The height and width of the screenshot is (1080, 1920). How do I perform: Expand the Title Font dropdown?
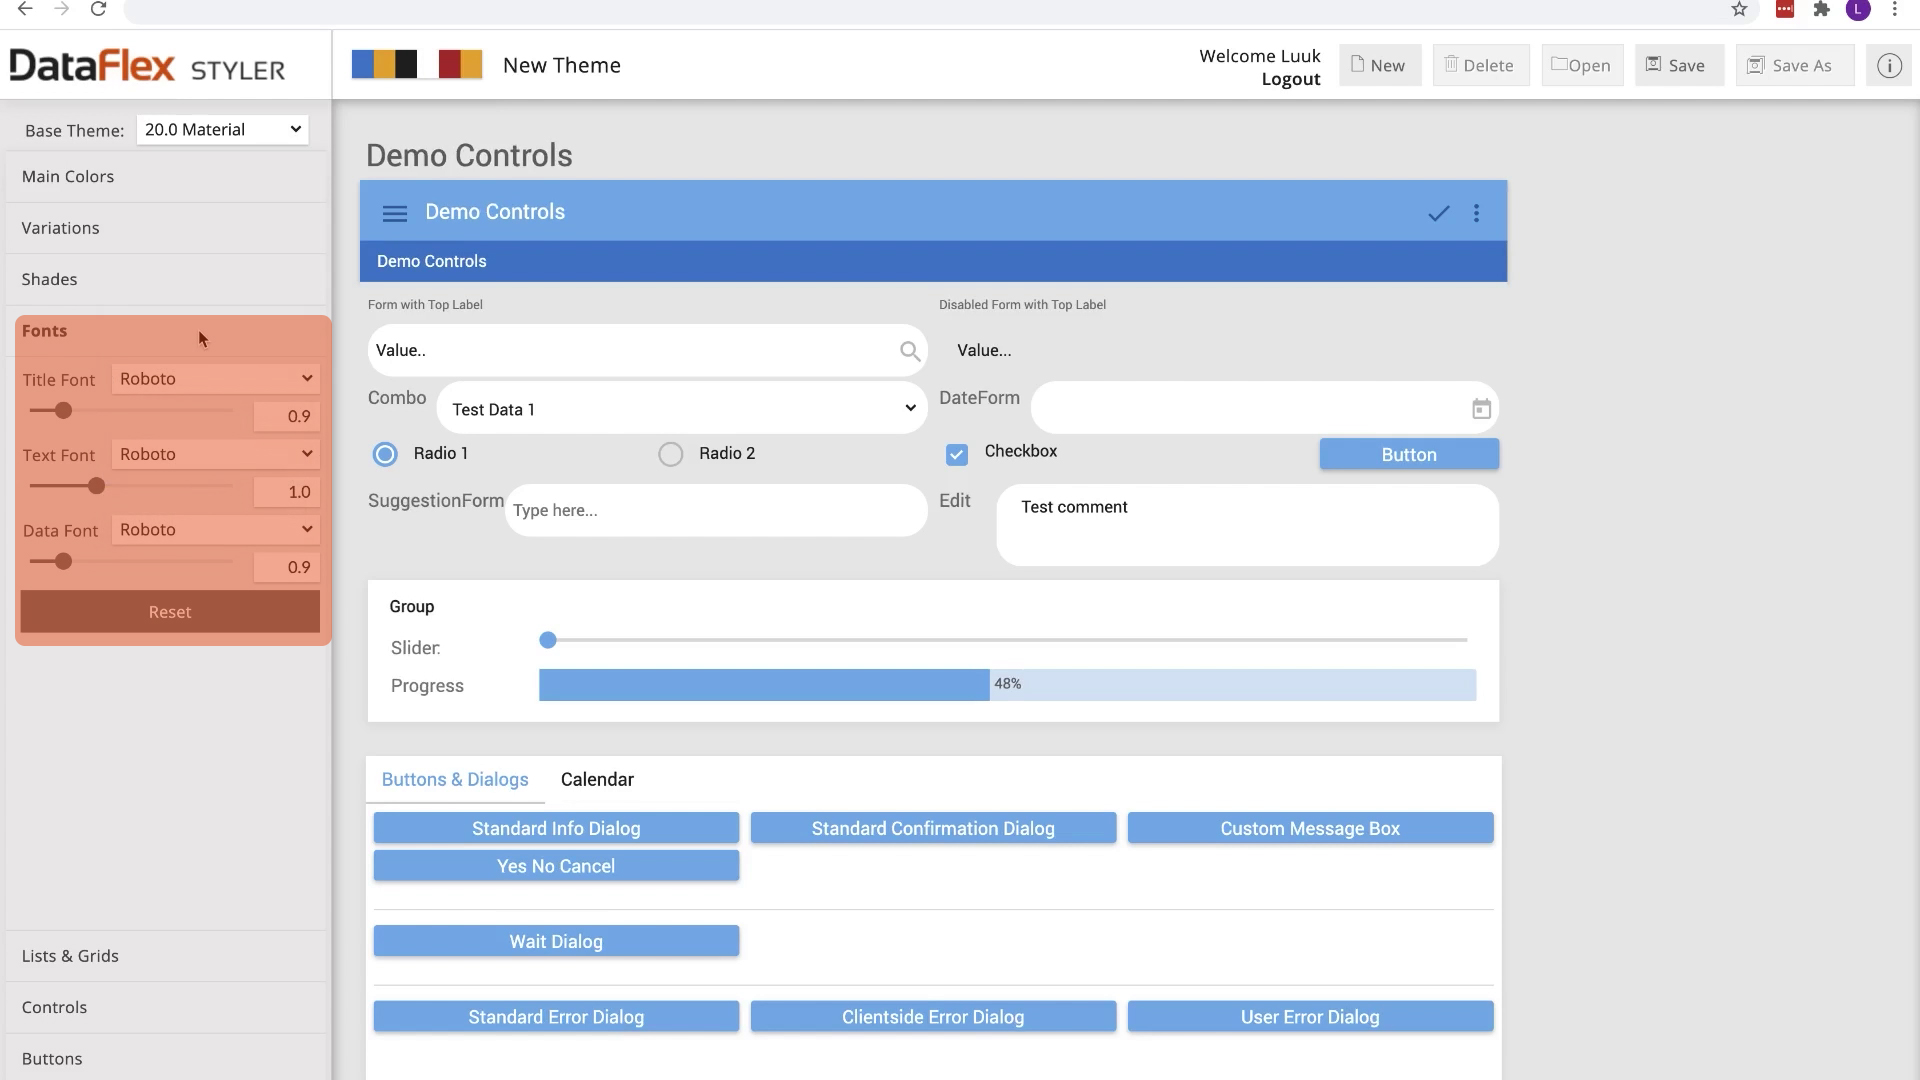point(215,379)
